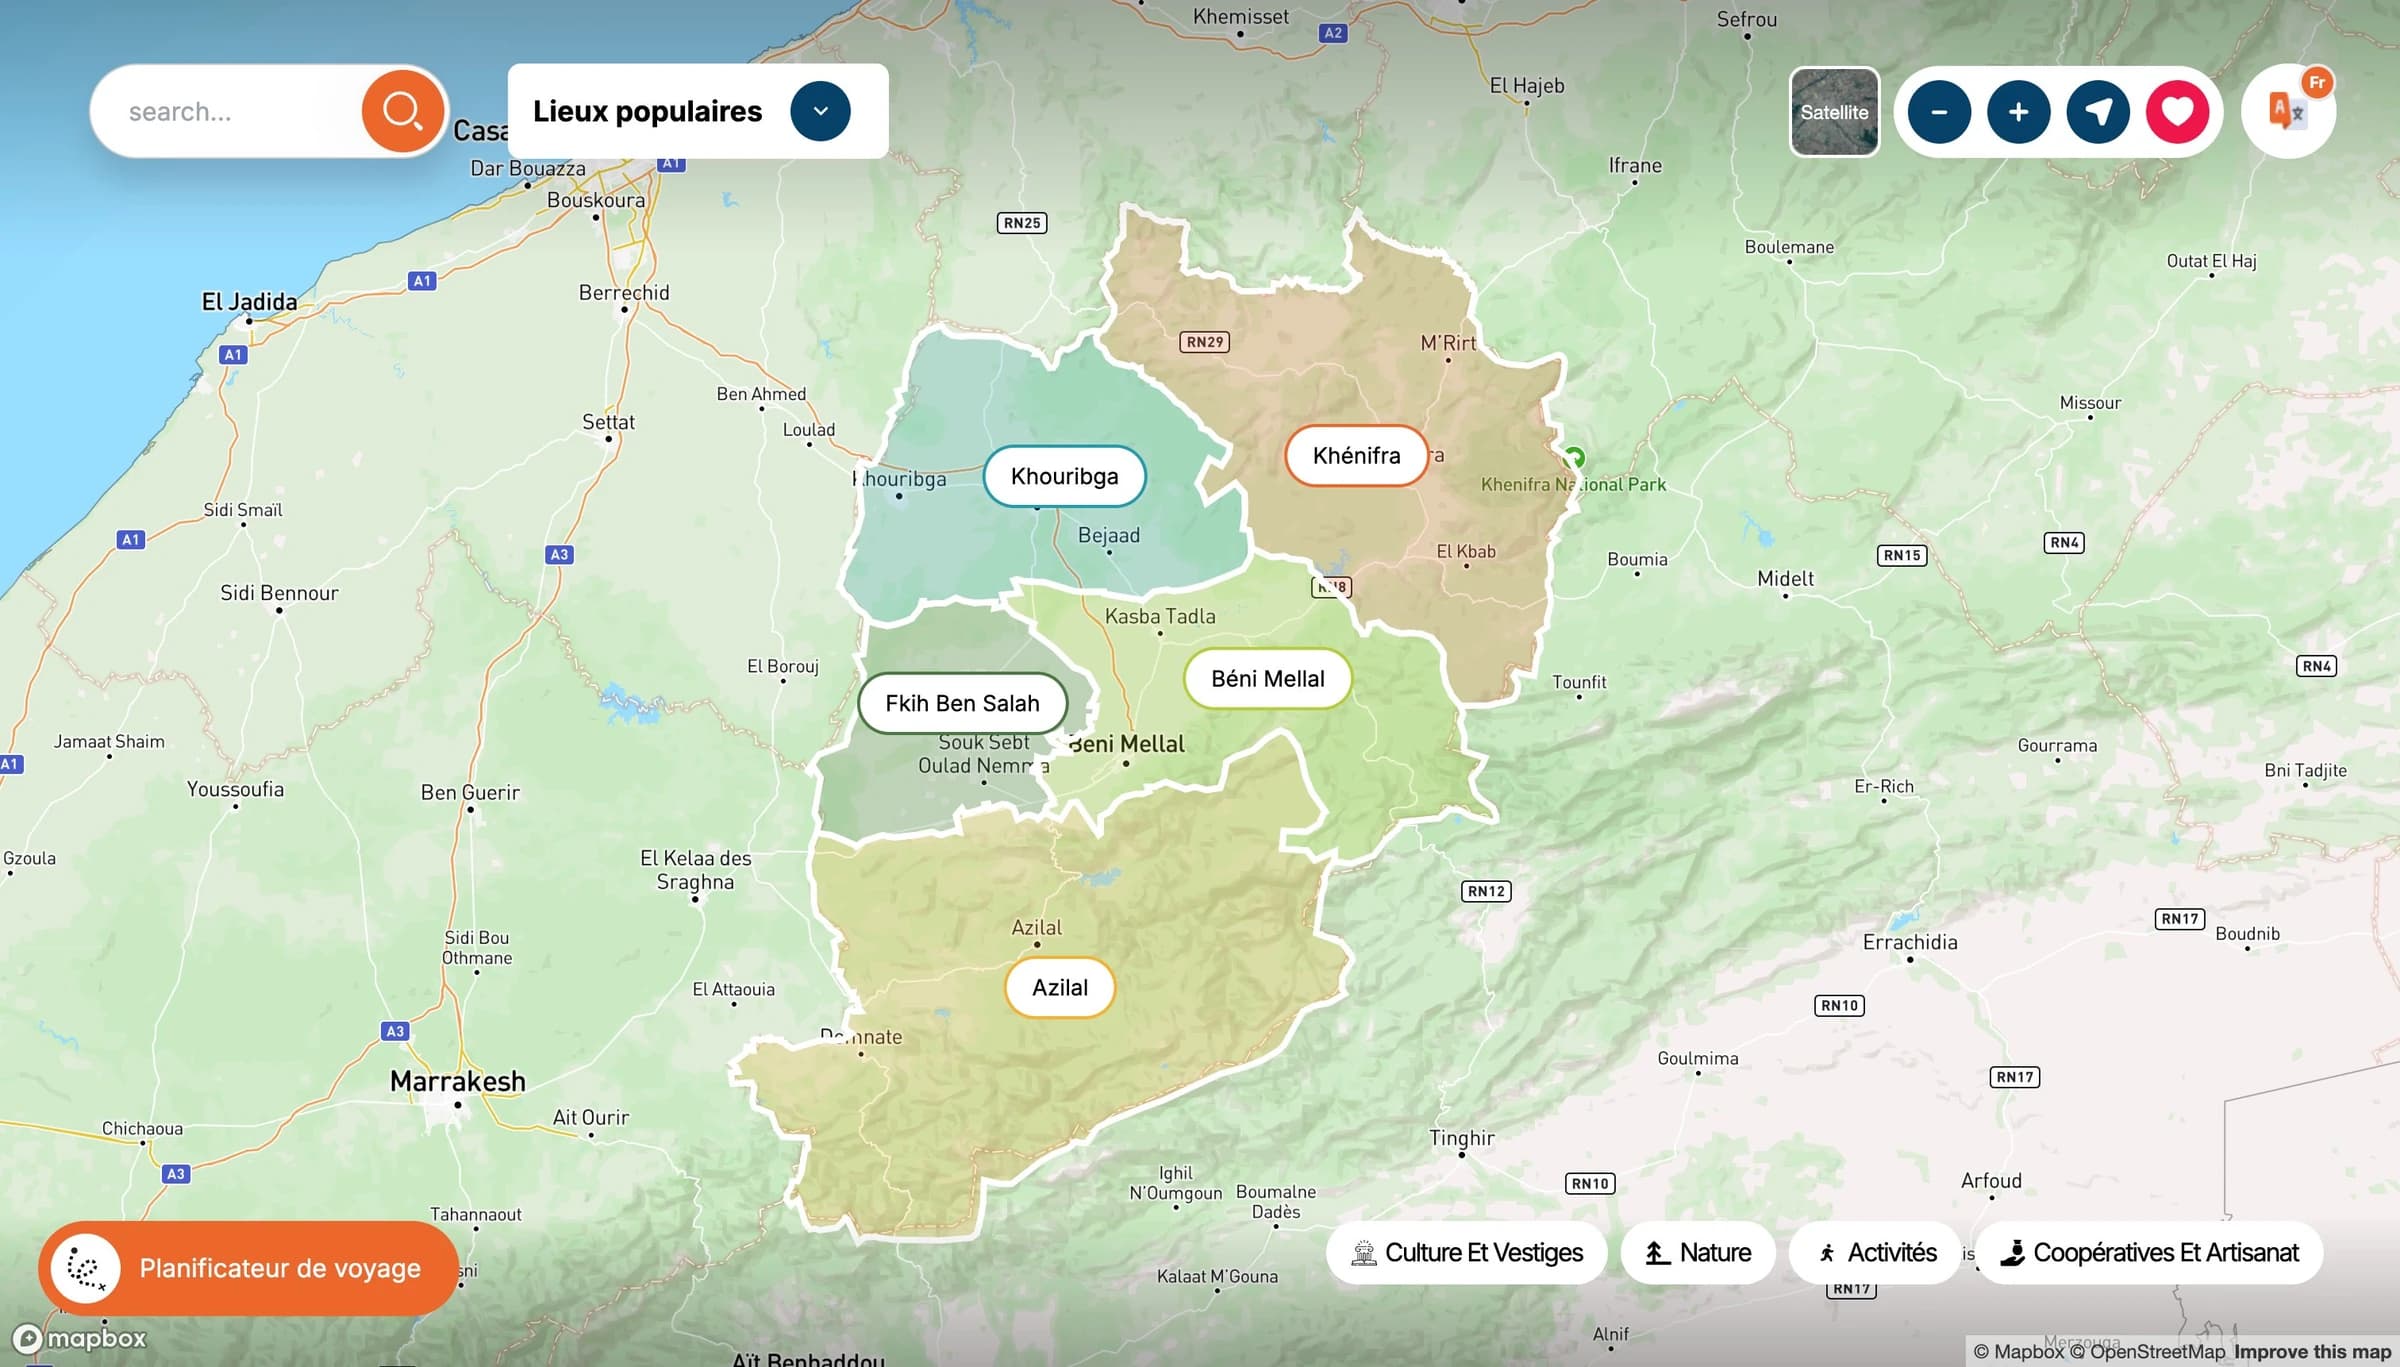Click the RN29 road shield

1205,342
